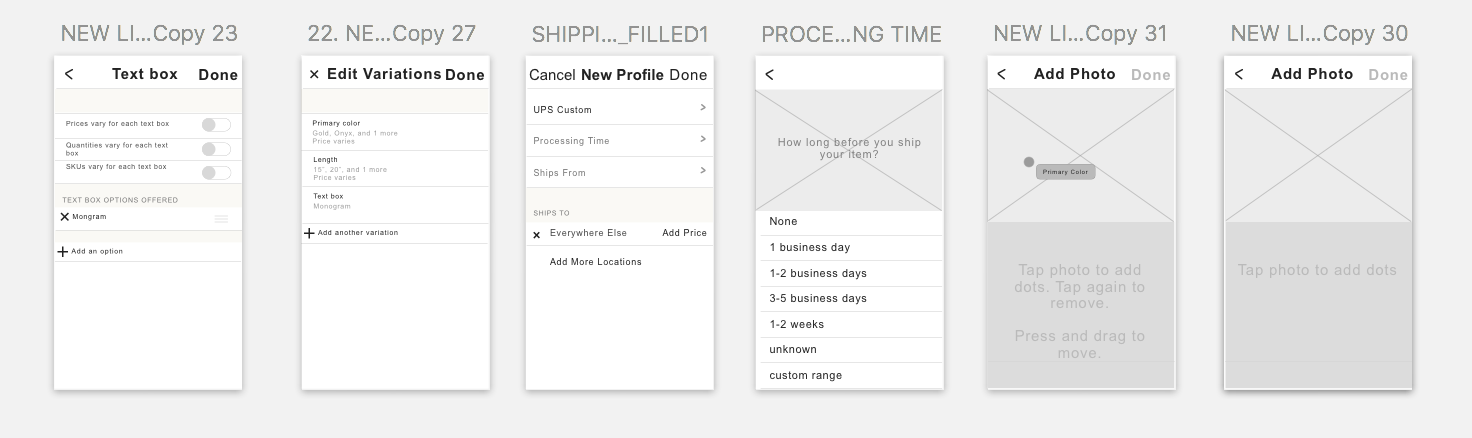Click Add More Locations link

[x=596, y=262]
